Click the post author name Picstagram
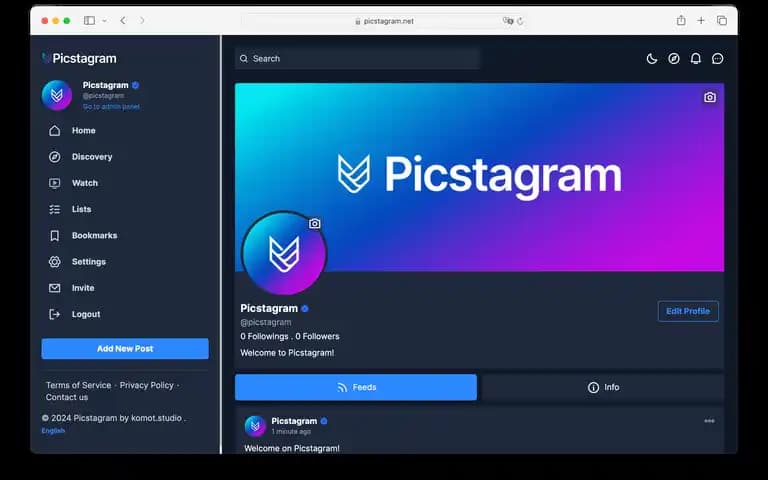The image size is (768, 480). pos(294,421)
